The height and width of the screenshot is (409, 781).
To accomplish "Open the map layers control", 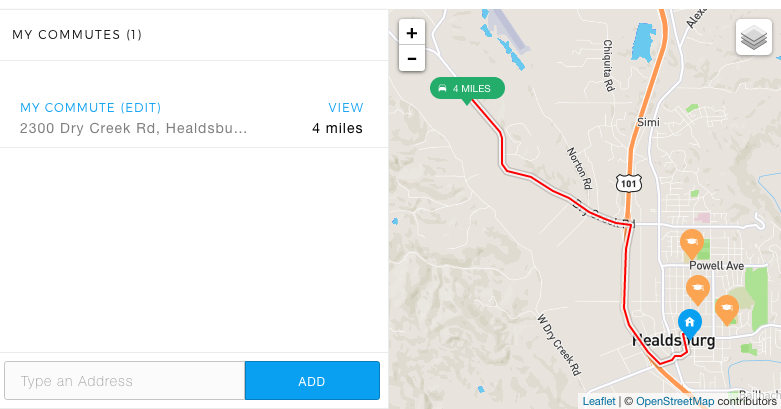I will 754,37.
